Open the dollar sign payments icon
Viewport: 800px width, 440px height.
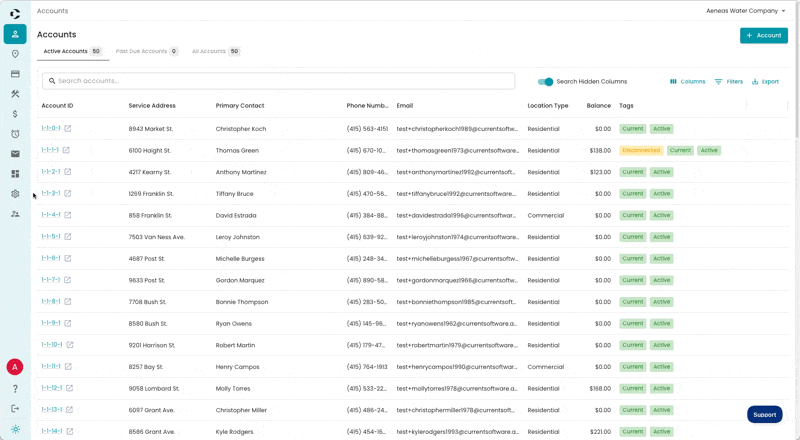[x=15, y=114]
